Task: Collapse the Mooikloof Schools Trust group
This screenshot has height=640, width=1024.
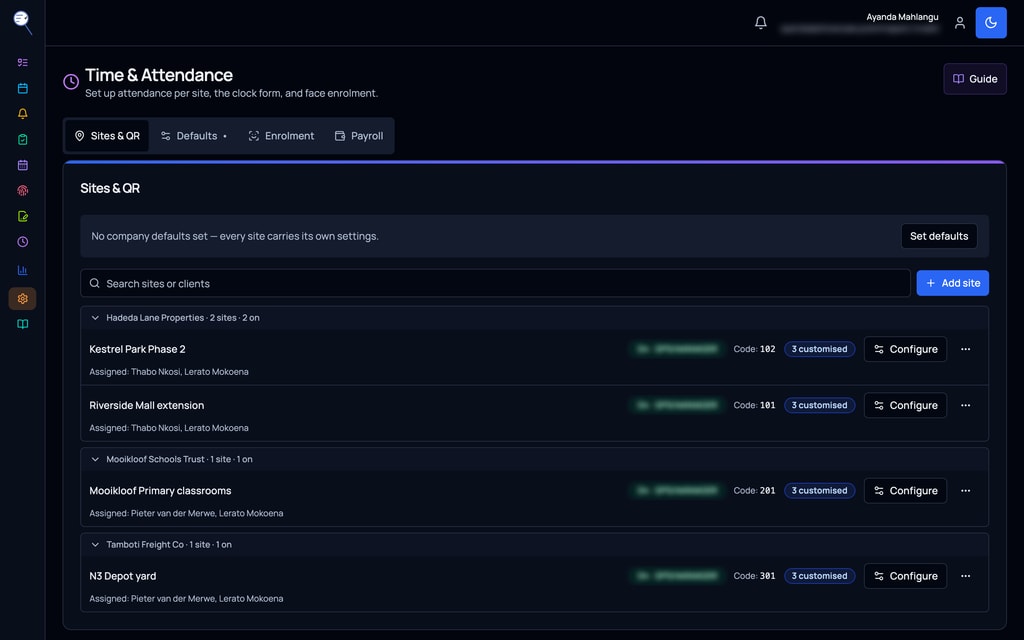Action: coord(95,460)
